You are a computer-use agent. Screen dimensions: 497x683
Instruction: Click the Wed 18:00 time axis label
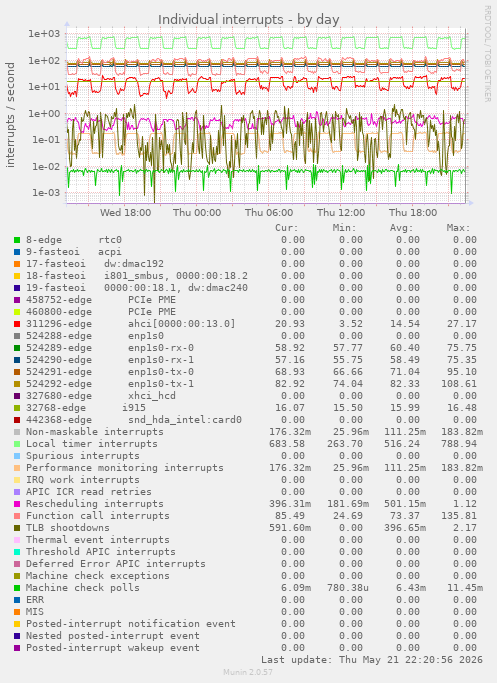pyautogui.click(x=125, y=213)
